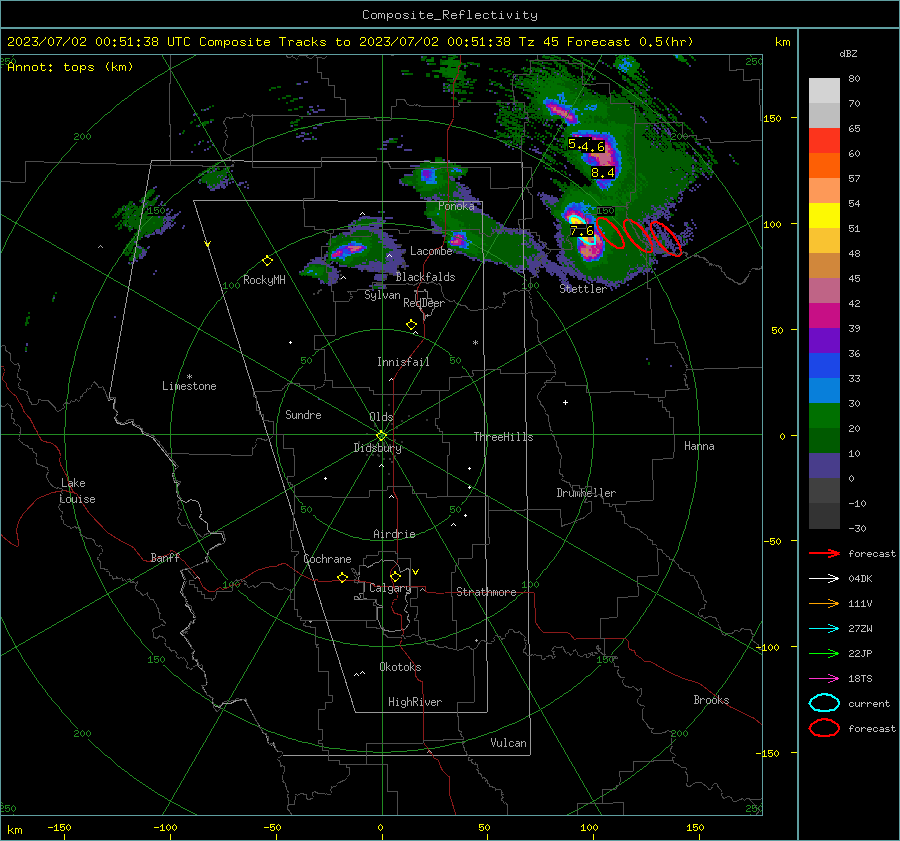Screen dimensions: 900x841
Task: Click the Calgary city label
Action: click(x=390, y=588)
